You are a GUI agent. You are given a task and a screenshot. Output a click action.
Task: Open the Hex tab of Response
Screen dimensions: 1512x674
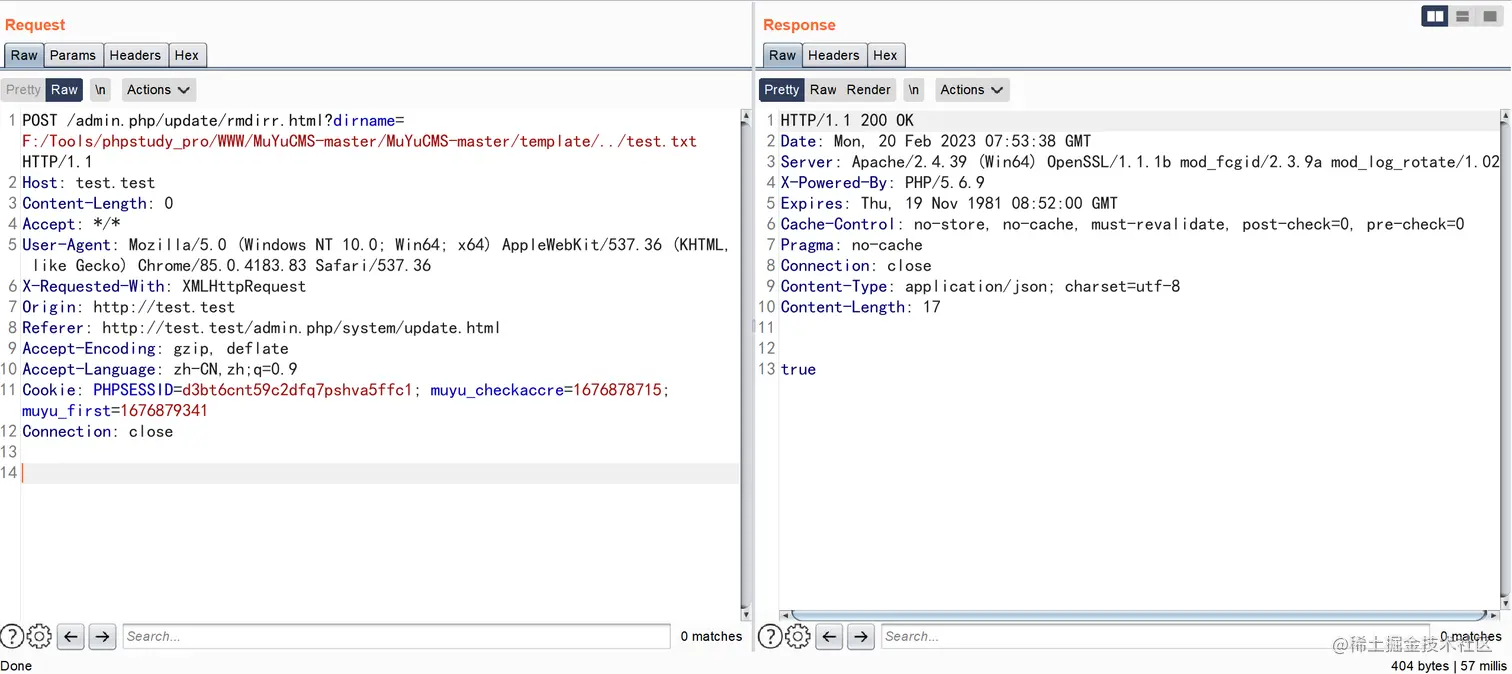point(885,55)
